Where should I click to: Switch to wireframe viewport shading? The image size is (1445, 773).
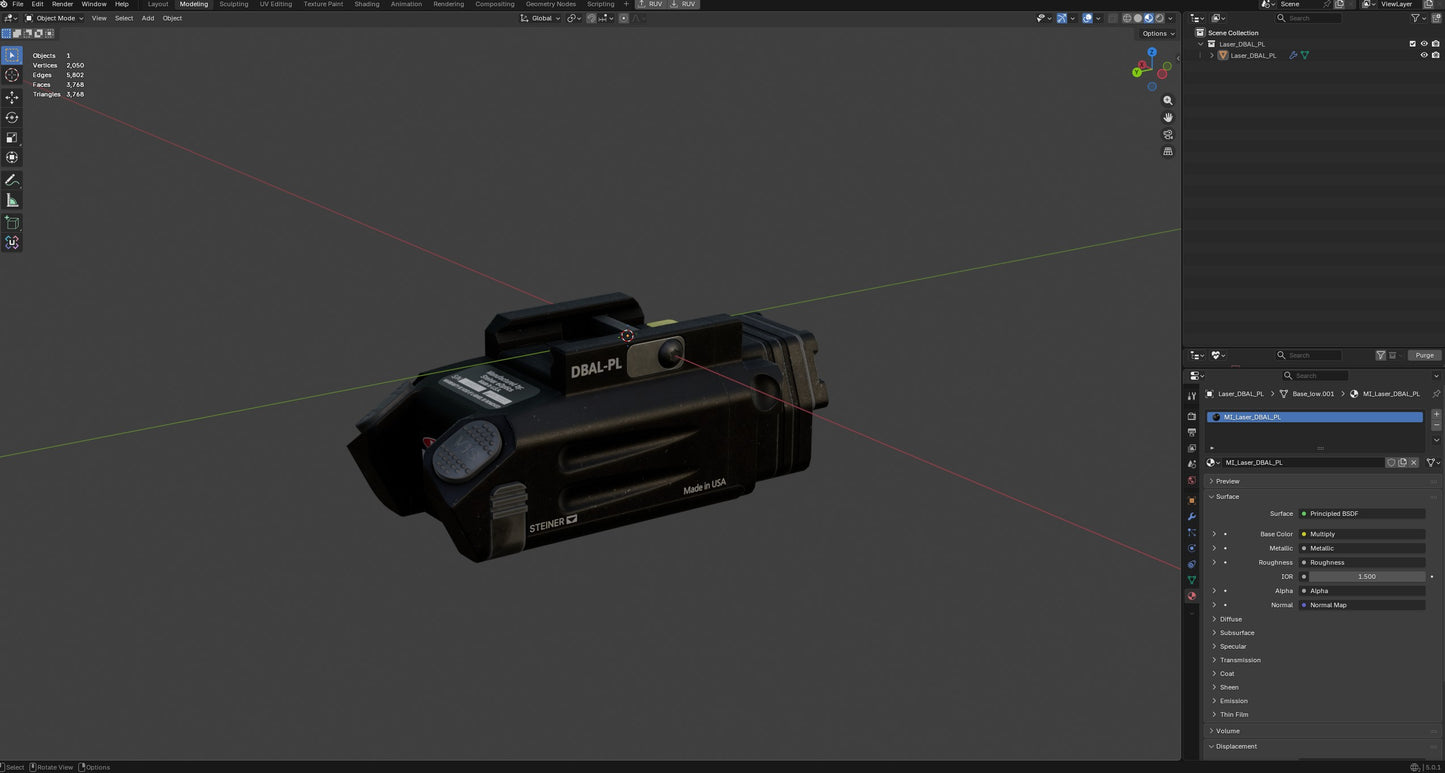click(1127, 18)
